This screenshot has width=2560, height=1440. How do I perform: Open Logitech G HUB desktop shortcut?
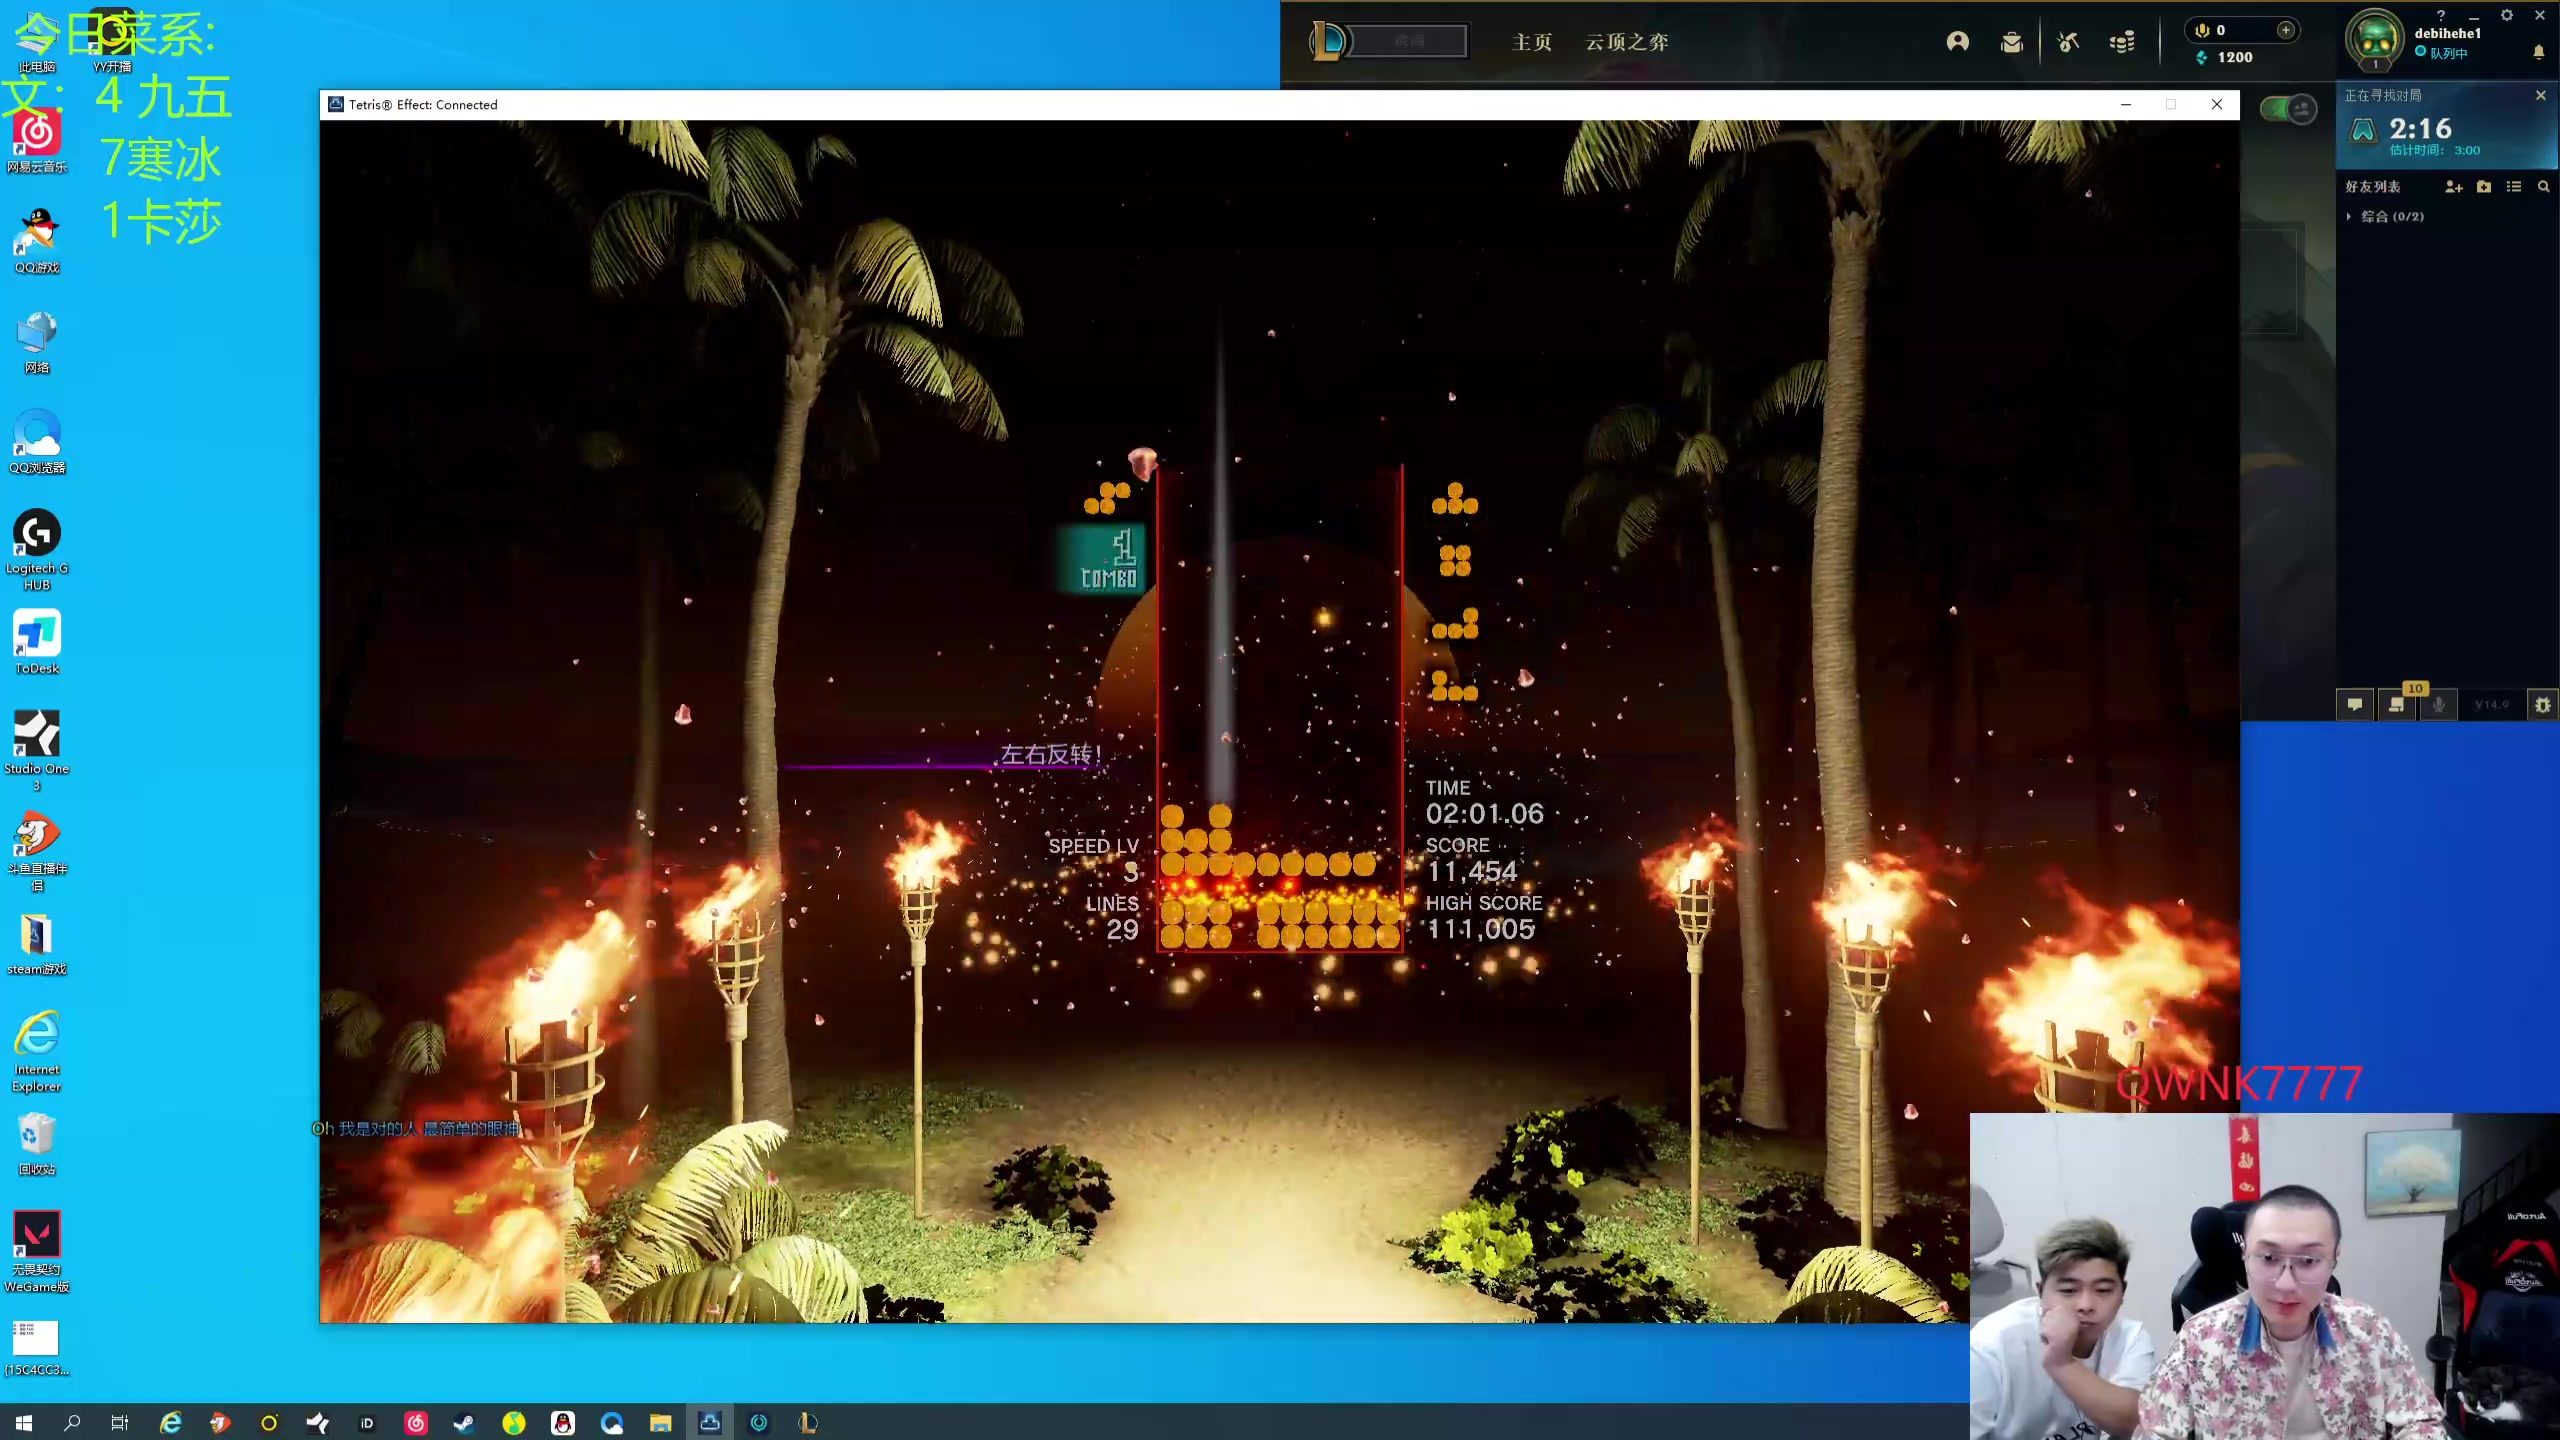click(37, 549)
